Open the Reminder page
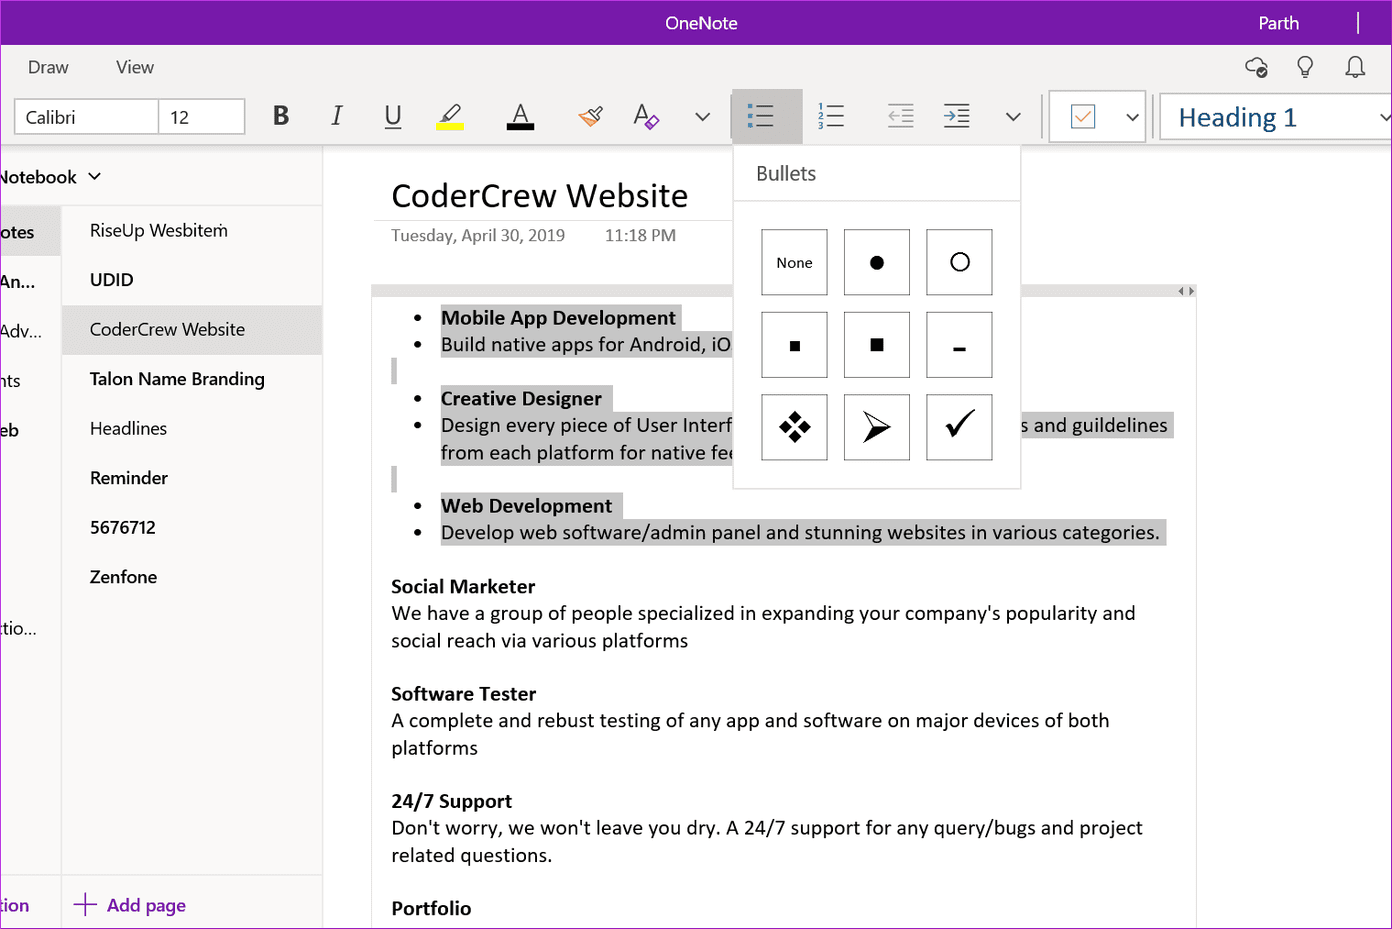 point(192,478)
